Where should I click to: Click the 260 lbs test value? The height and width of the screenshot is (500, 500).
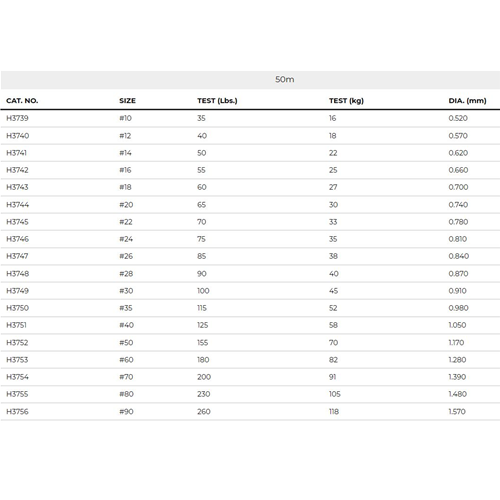pyautogui.click(x=204, y=412)
